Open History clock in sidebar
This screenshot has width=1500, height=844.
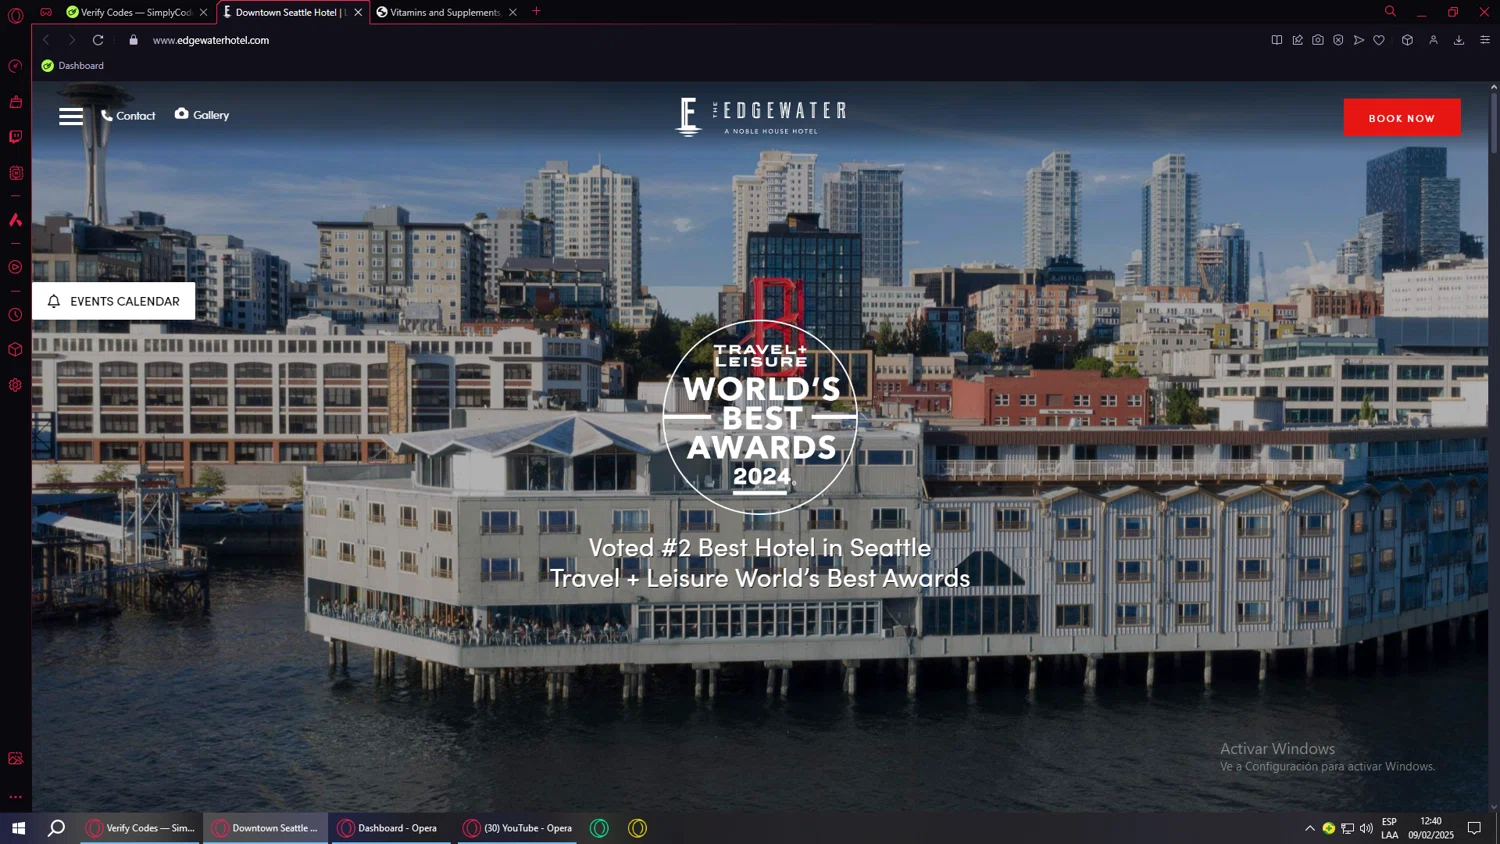pos(15,315)
